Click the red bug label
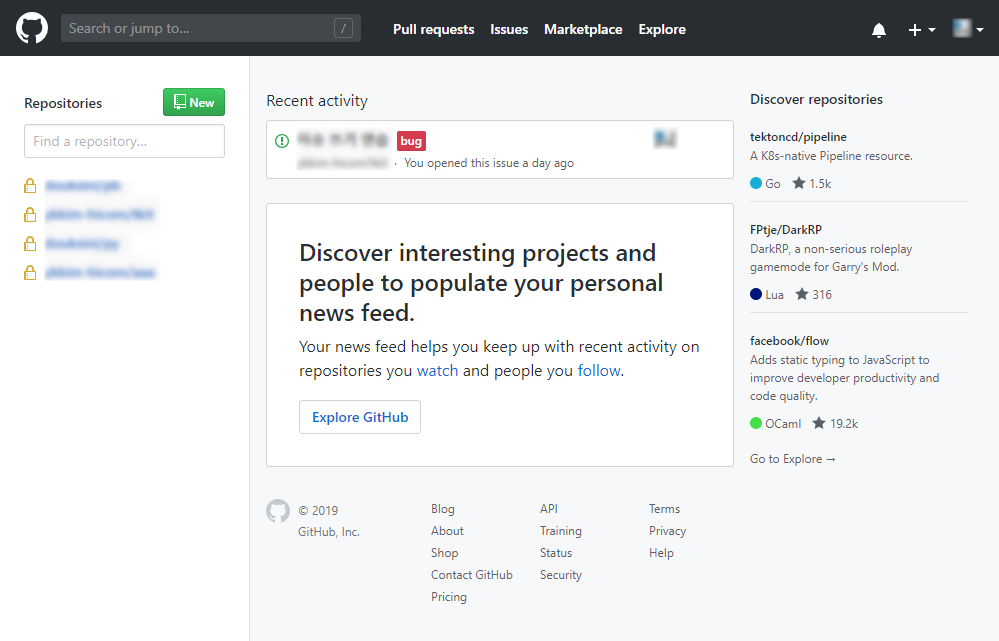Viewport: 999px width, 641px height. [x=411, y=141]
